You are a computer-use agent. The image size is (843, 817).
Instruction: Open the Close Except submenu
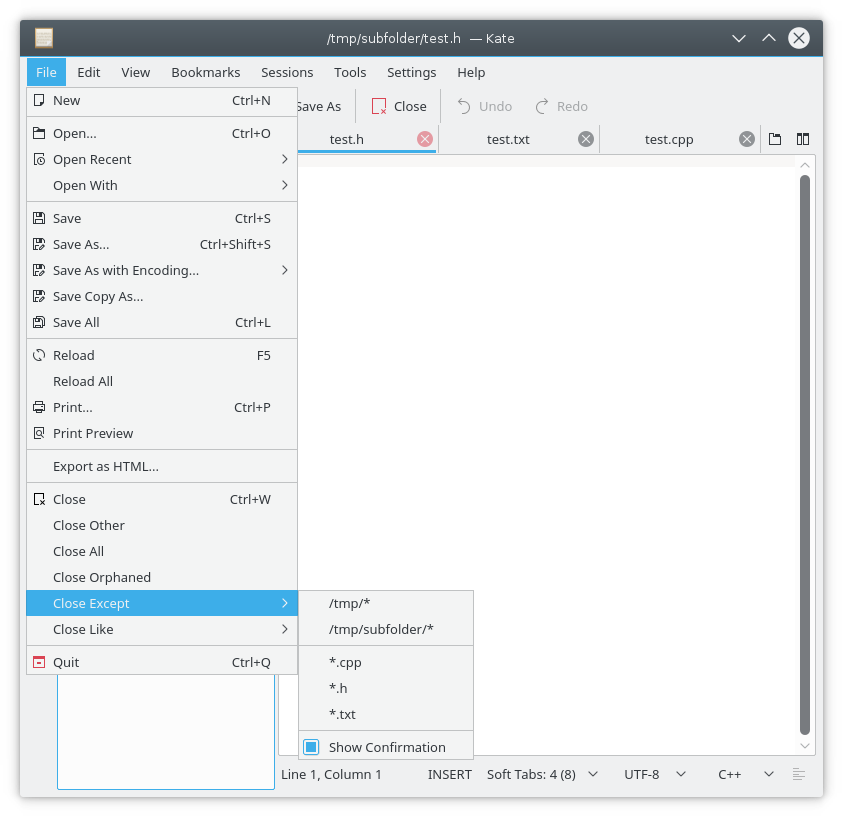(162, 603)
